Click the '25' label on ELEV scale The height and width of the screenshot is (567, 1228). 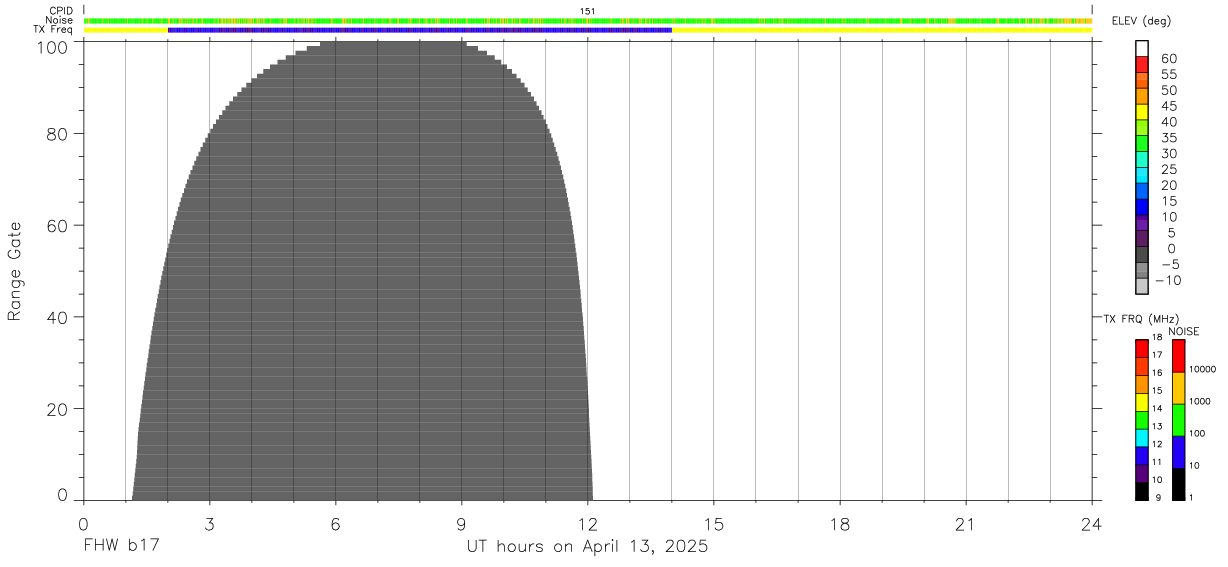[x=1168, y=170]
